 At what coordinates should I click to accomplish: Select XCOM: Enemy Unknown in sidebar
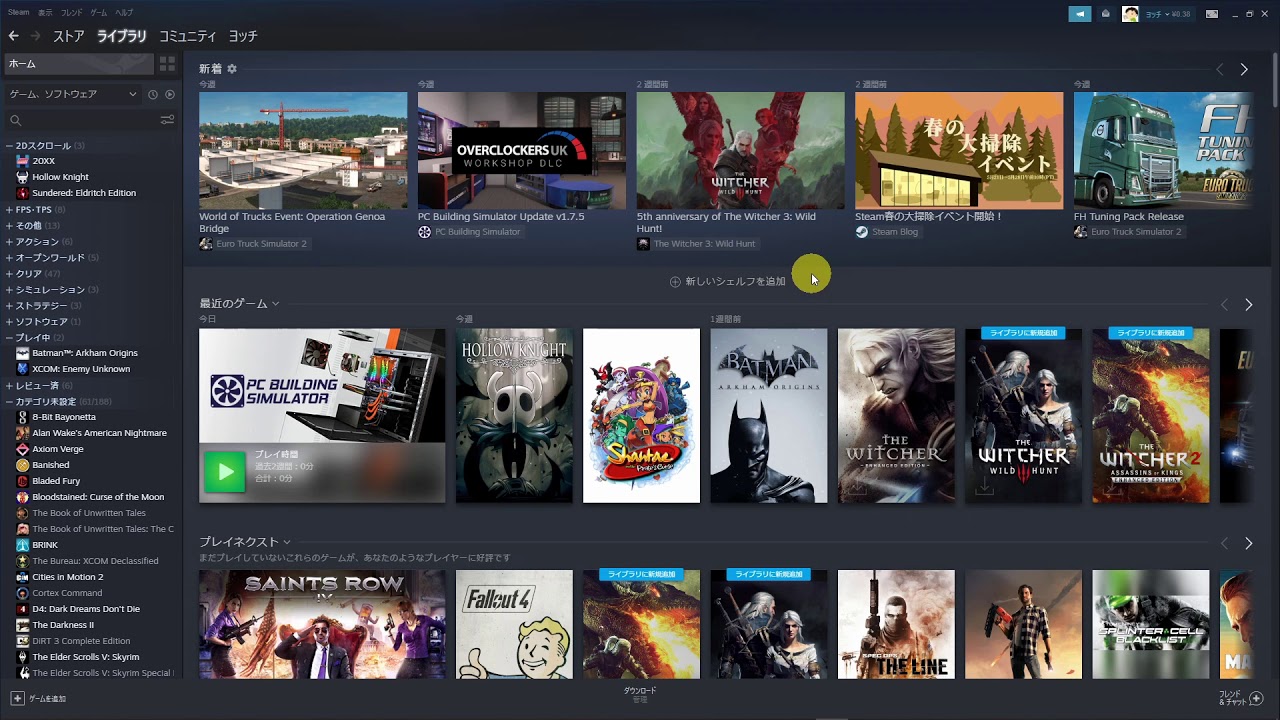81,369
